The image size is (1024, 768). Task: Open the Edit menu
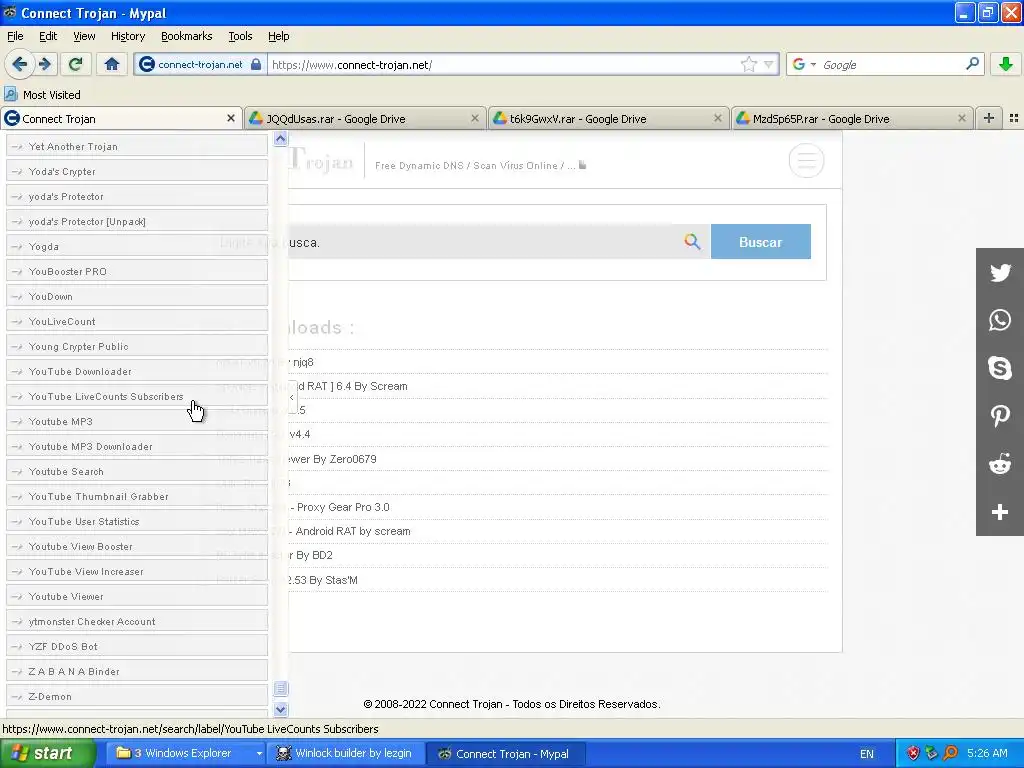click(48, 36)
